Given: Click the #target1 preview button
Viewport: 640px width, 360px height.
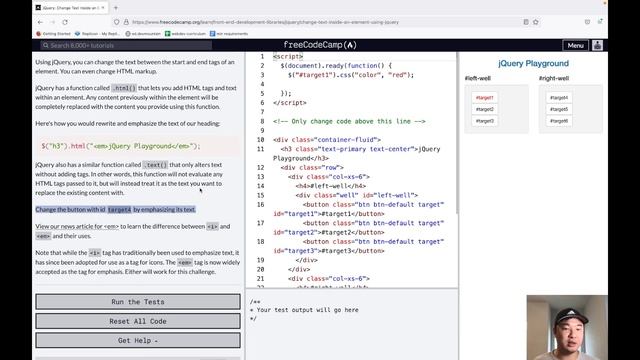Looking at the screenshot, I should tap(484, 98).
